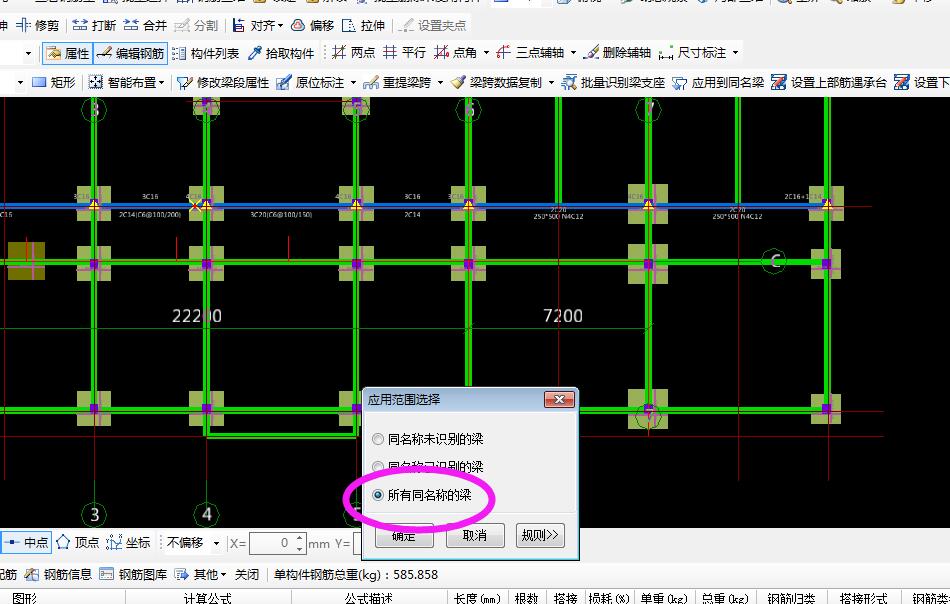950x604 pixels.
Task: Expand the 三点辅轴 dropdown arrow
Action: click(573, 53)
